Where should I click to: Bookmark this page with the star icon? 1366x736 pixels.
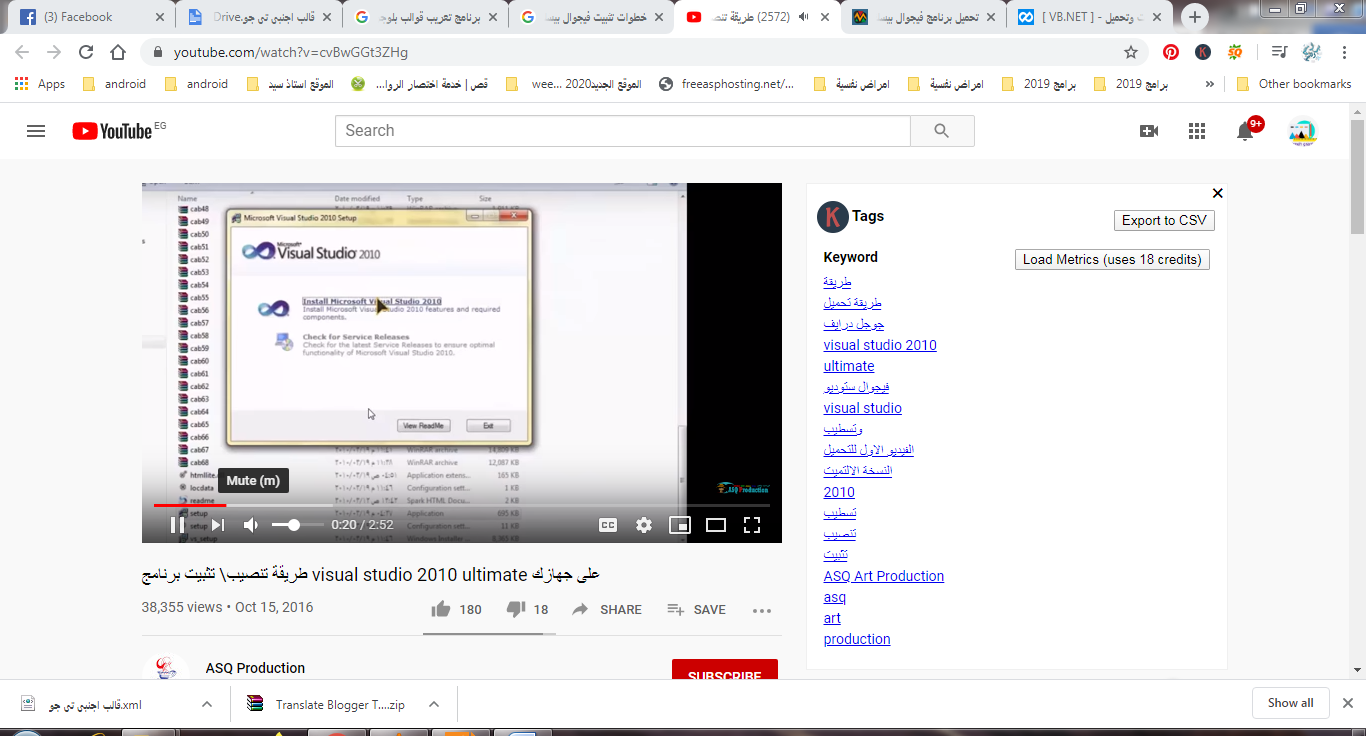coord(1131,52)
